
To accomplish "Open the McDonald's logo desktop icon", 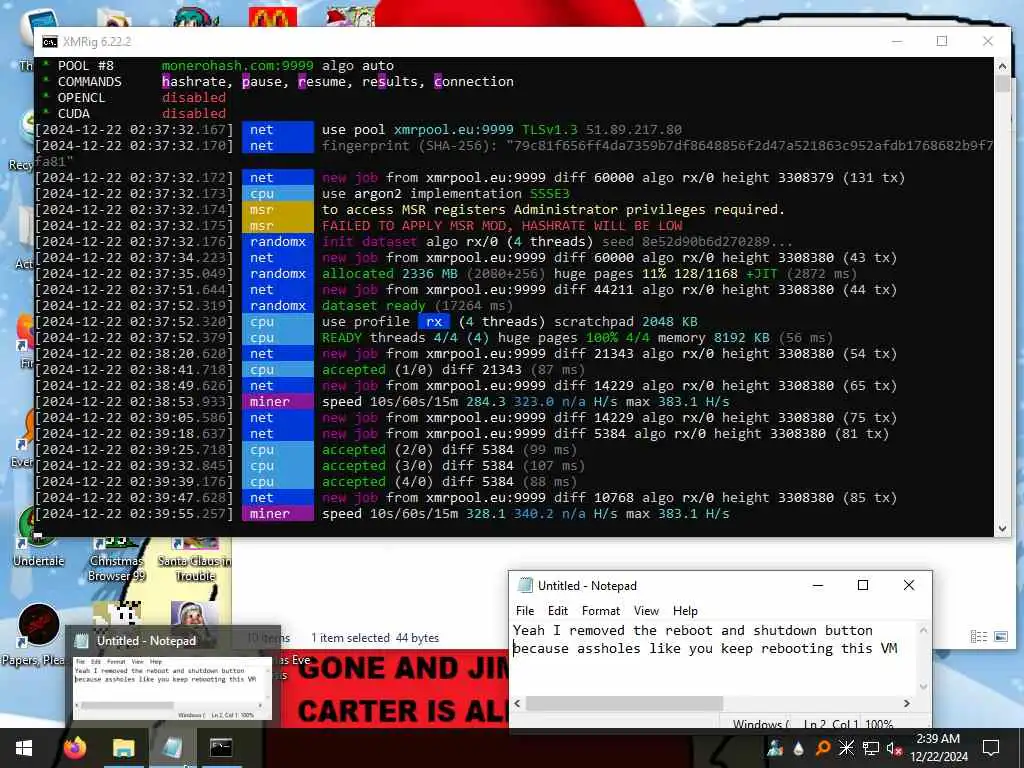I will coord(272,16).
